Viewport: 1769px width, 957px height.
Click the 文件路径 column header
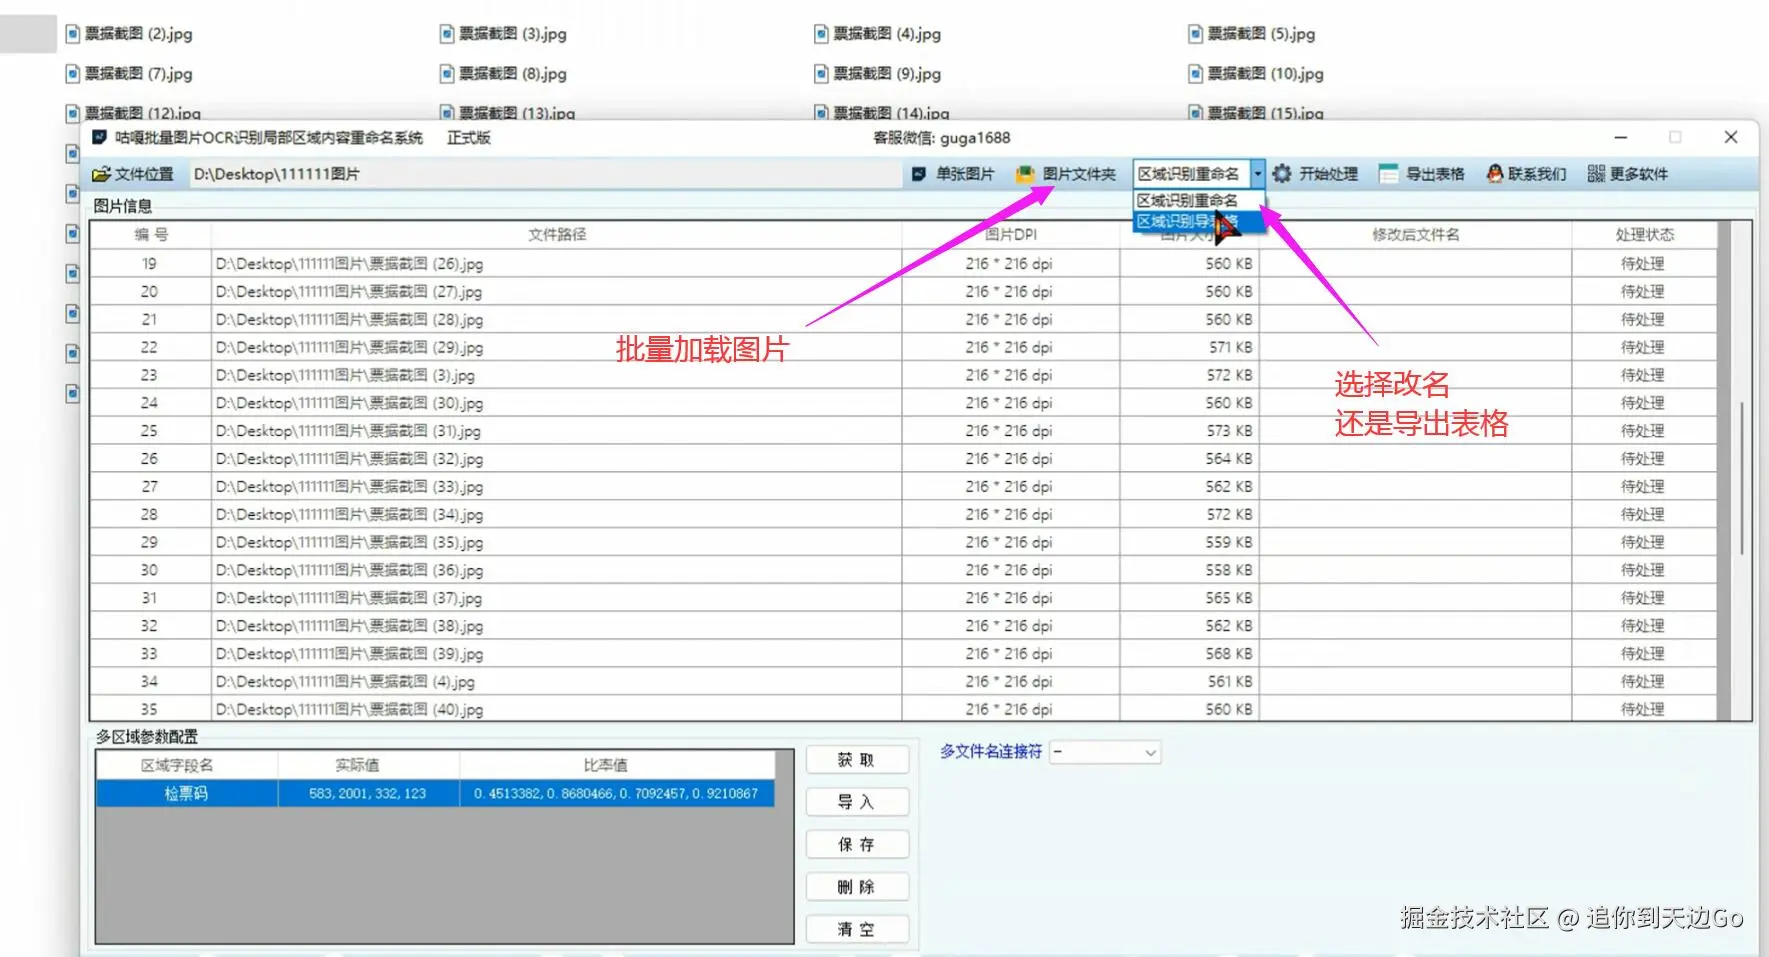point(557,235)
